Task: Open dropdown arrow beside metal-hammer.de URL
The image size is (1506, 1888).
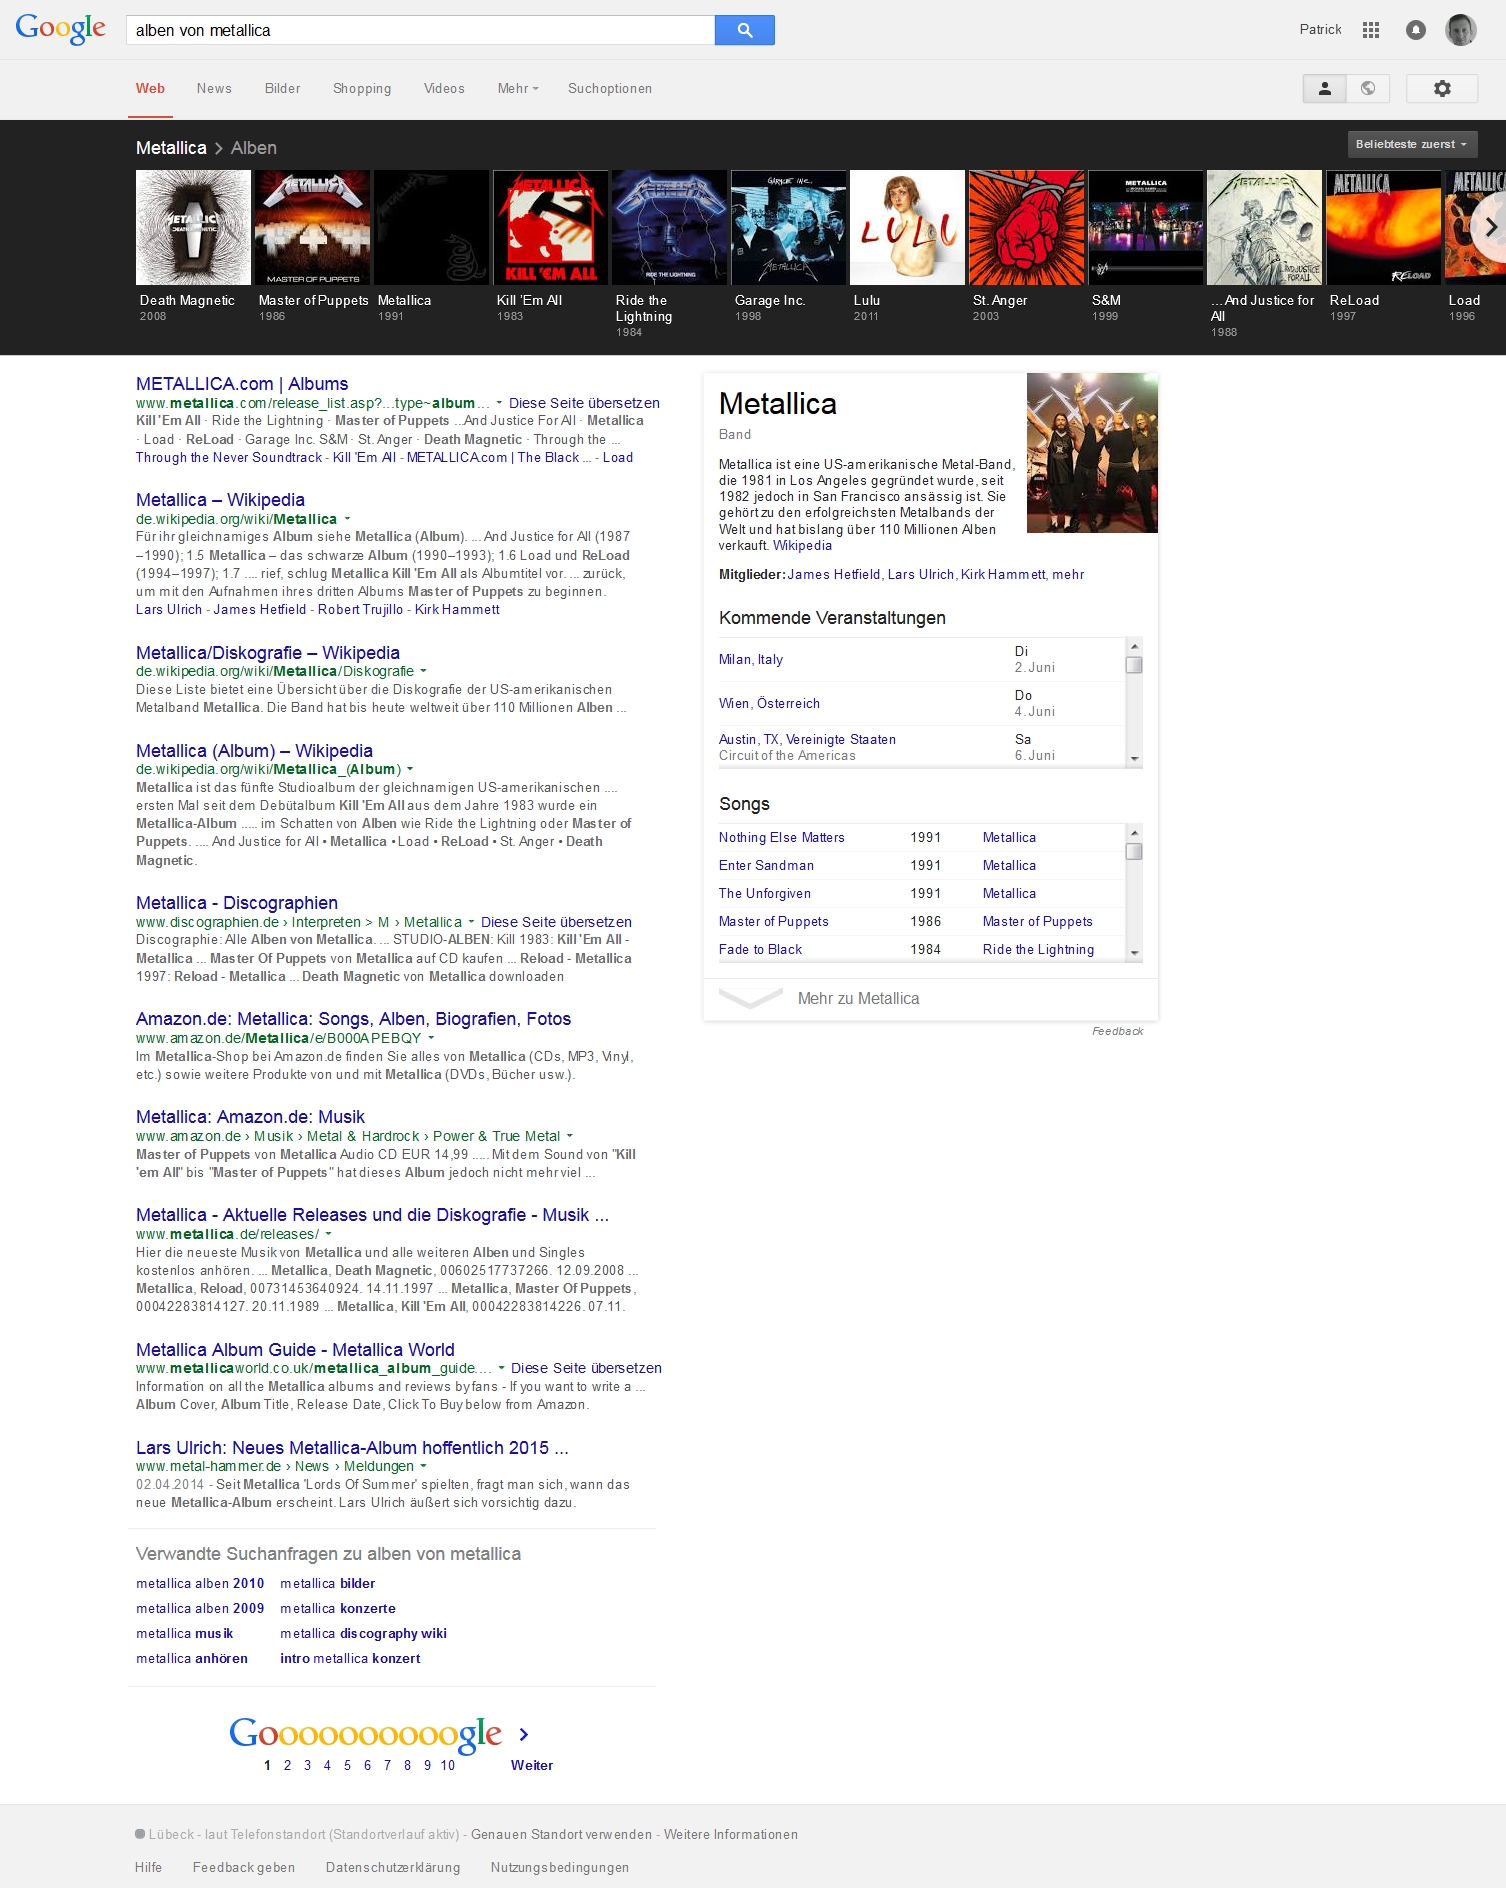Action: click(x=423, y=1466)
